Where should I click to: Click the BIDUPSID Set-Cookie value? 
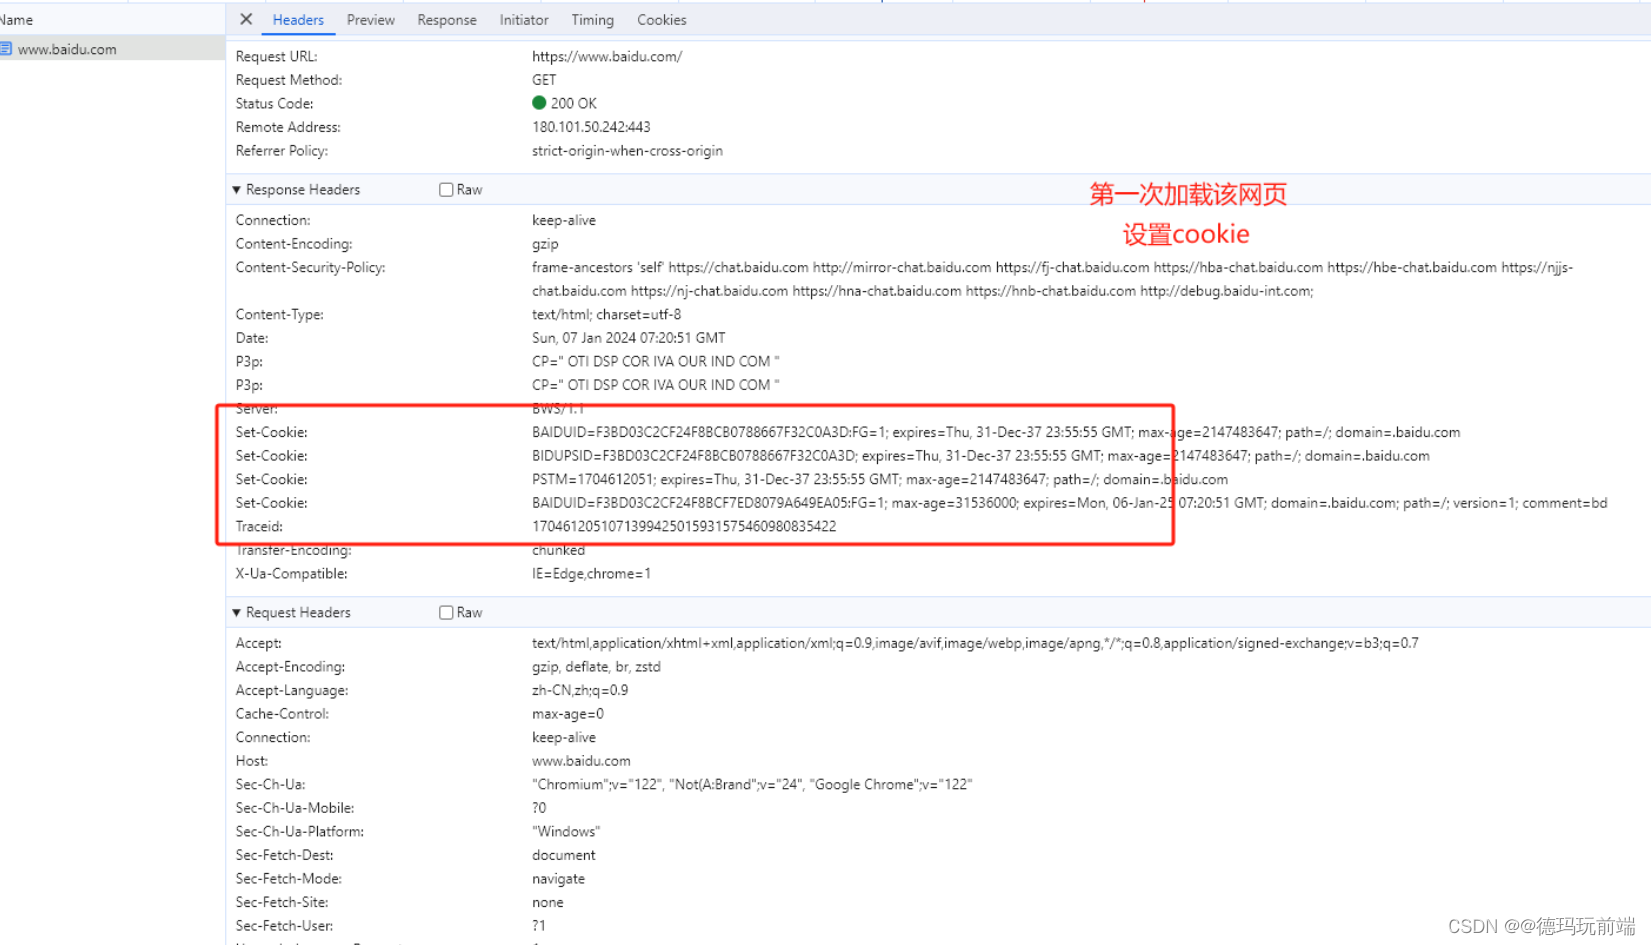tap(981, 456)
